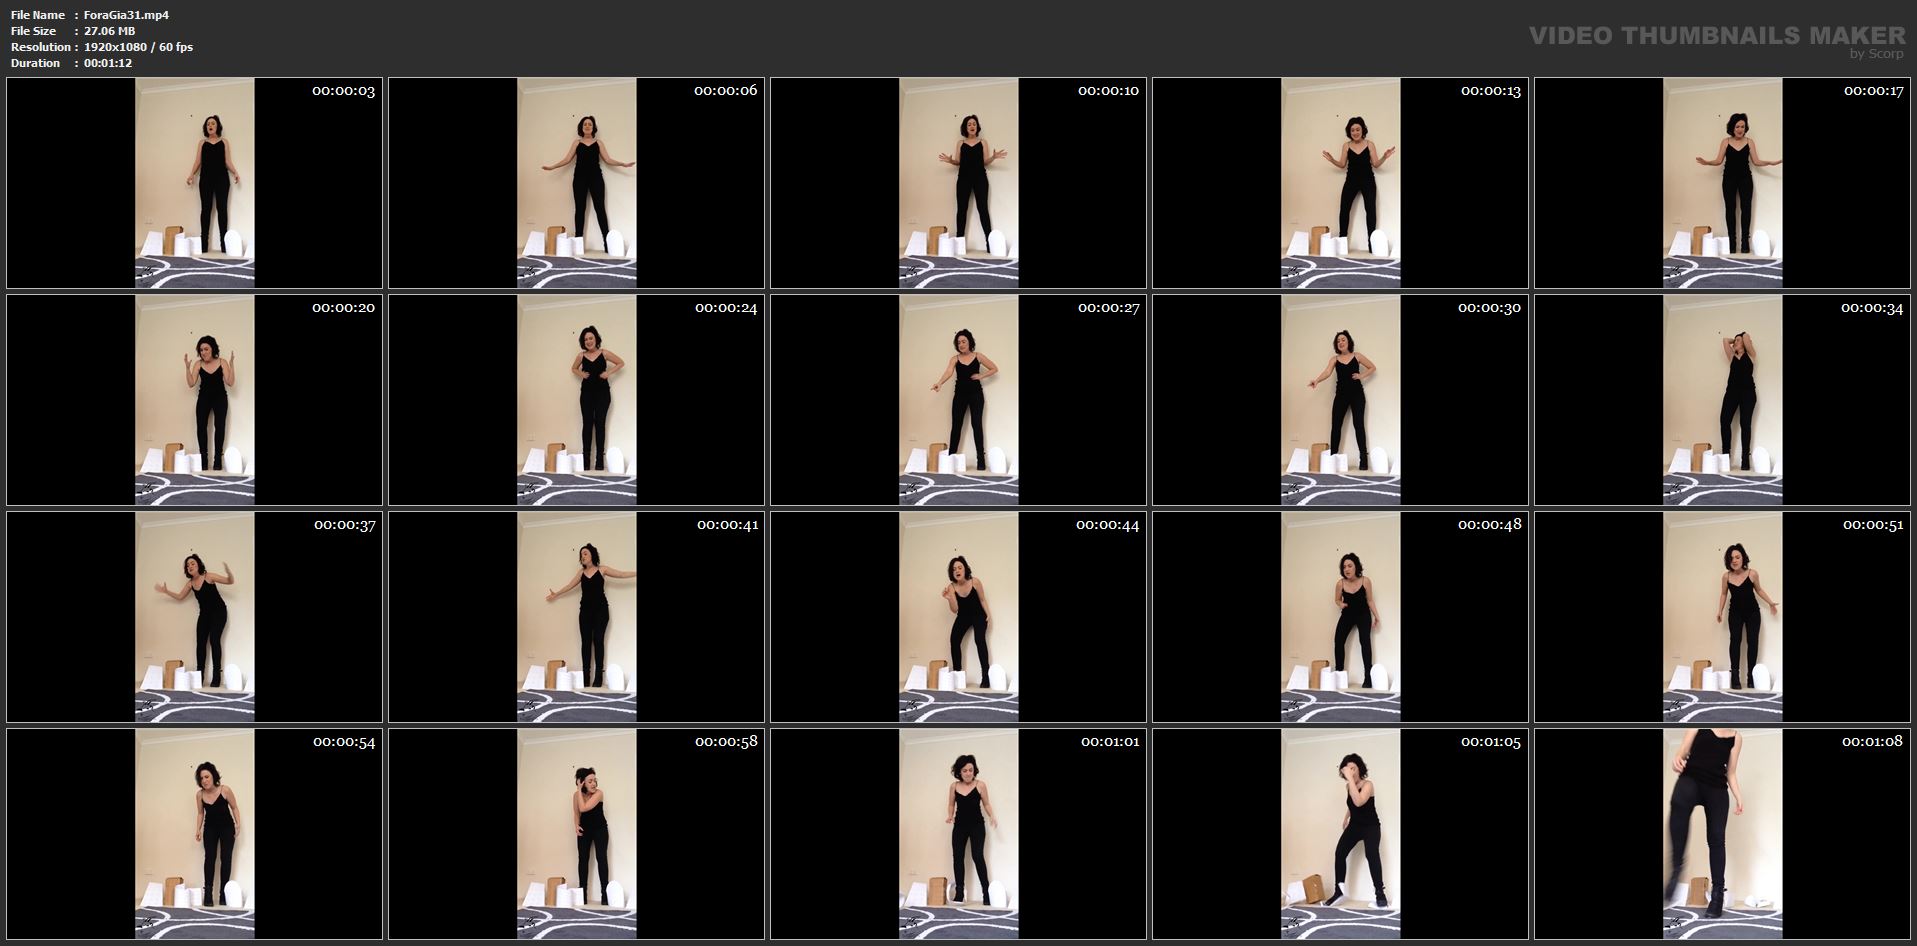
Task: Click the resolution value 1920x1080 / 60 fps
Action: (138, 47)
